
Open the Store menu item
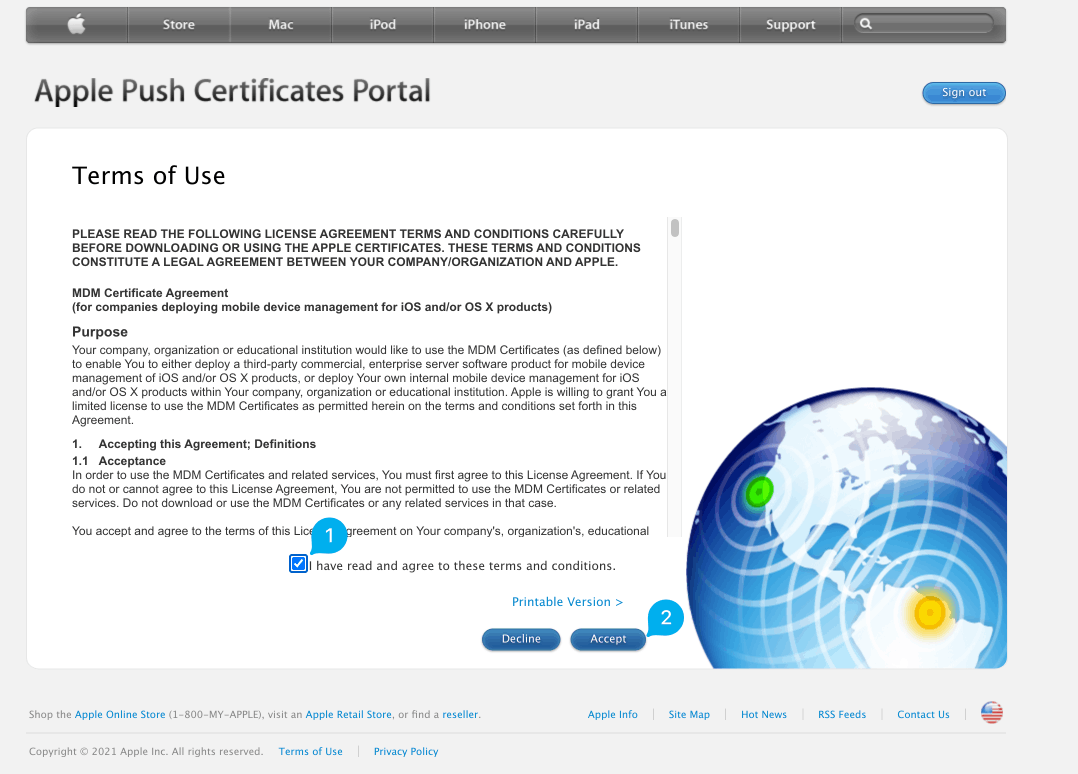coord(179,25)
